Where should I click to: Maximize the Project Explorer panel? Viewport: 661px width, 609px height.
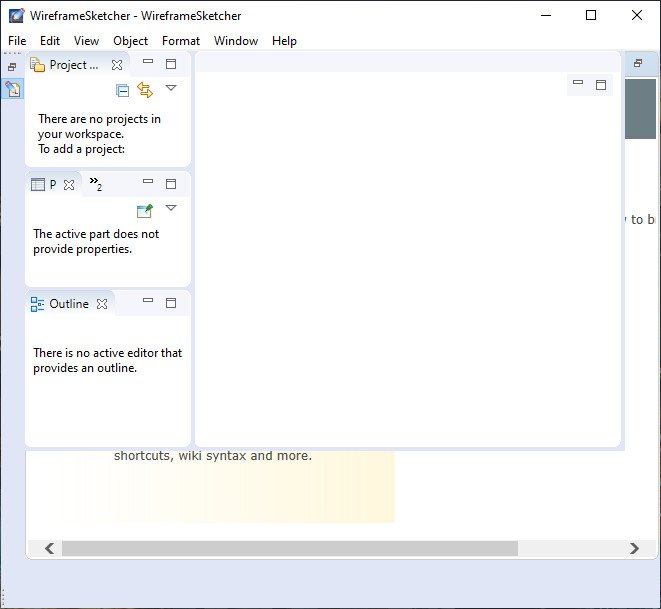(x=171, y=64)
